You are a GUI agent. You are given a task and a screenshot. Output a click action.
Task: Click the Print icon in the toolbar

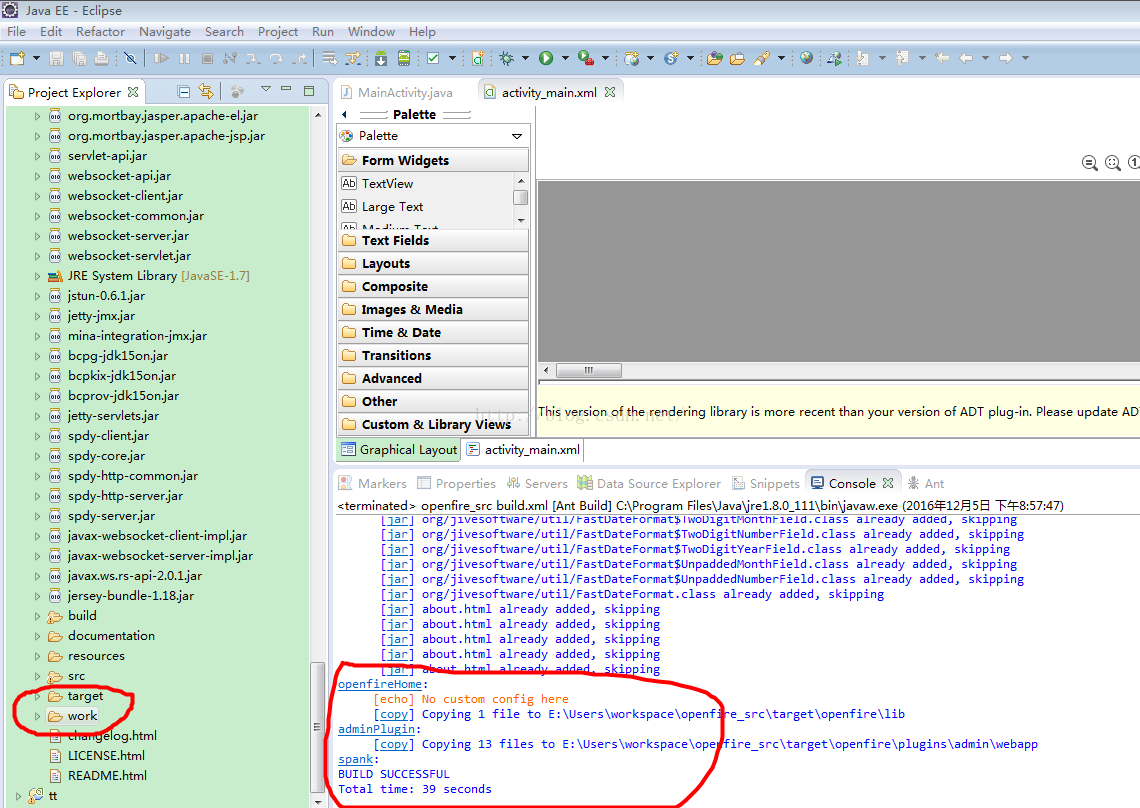[101, 58]
